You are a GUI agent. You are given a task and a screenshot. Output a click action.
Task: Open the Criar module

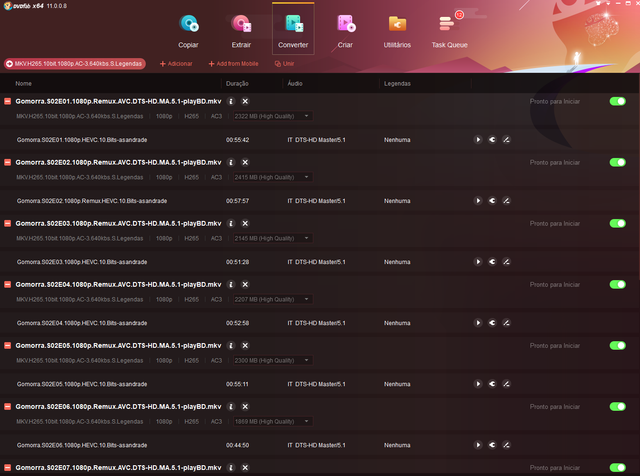(345, 31)
